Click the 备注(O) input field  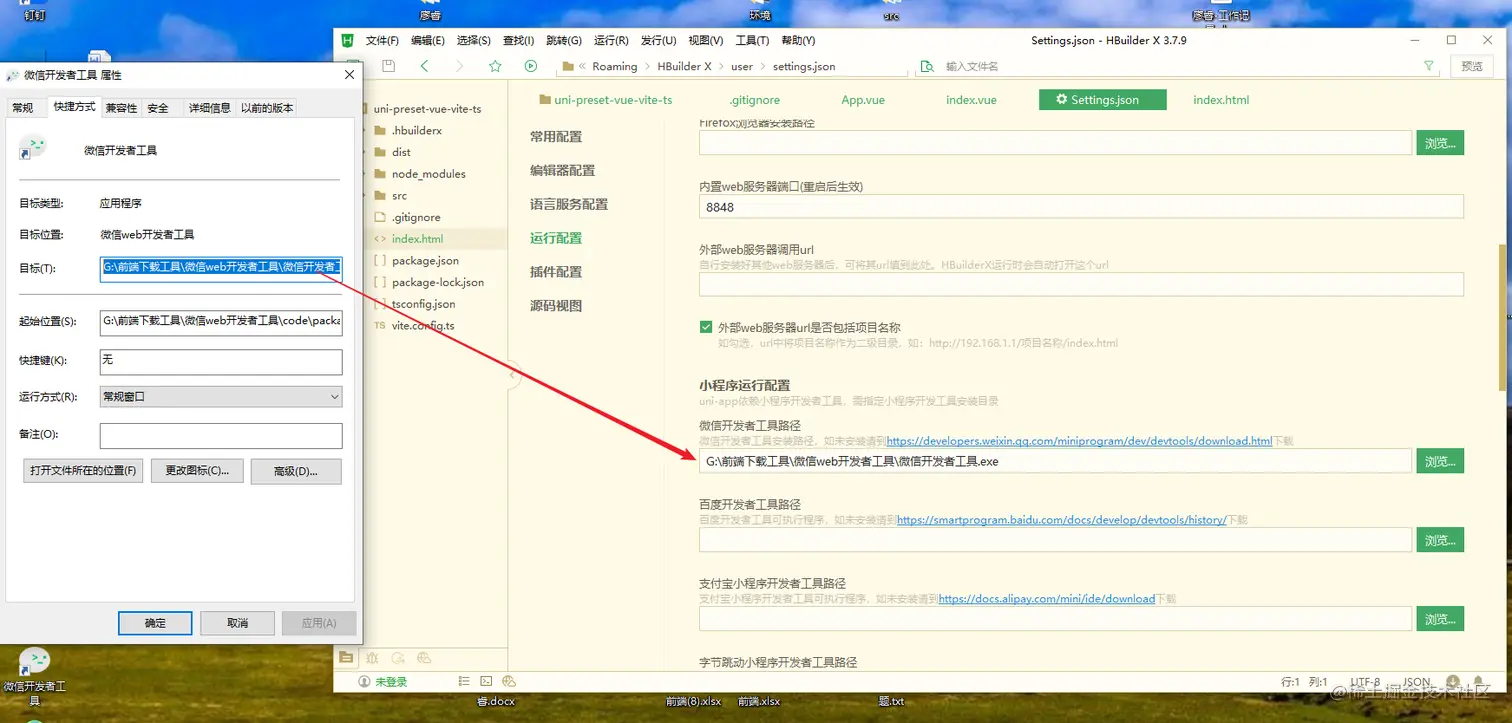(x=221, y=436)
